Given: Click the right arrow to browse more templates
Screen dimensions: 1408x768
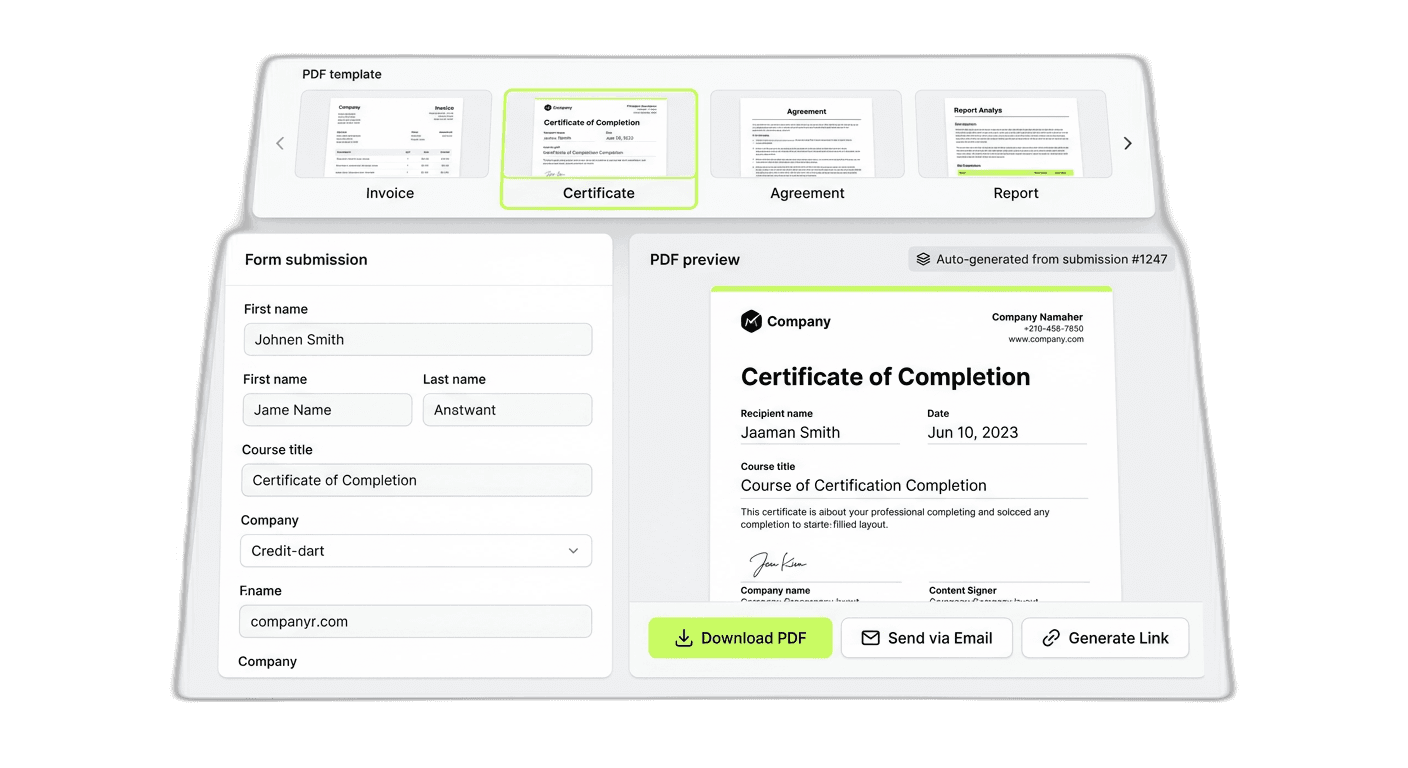Looking at the screenshot, I should pos(1127,143).
